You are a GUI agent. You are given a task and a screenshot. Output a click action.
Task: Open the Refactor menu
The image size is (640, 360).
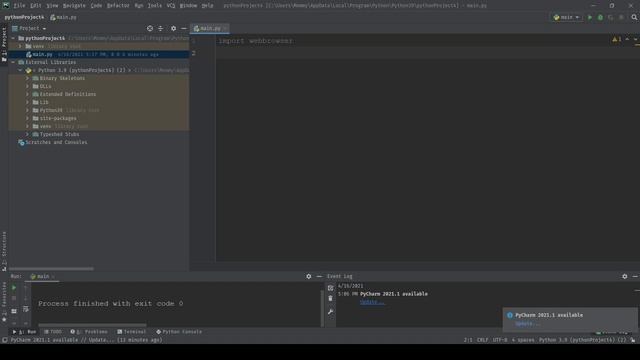(x=118, y=6)
